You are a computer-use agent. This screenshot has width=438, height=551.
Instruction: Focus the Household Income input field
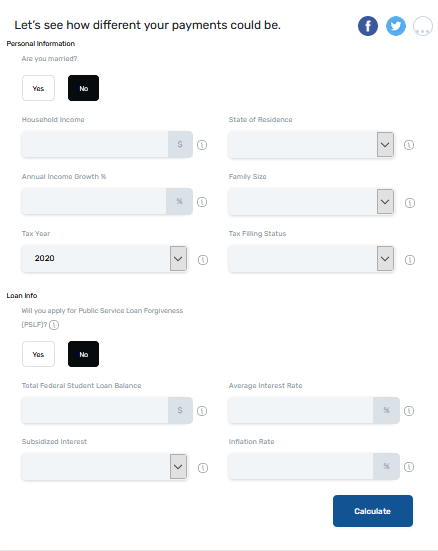[x=95, y=144]
